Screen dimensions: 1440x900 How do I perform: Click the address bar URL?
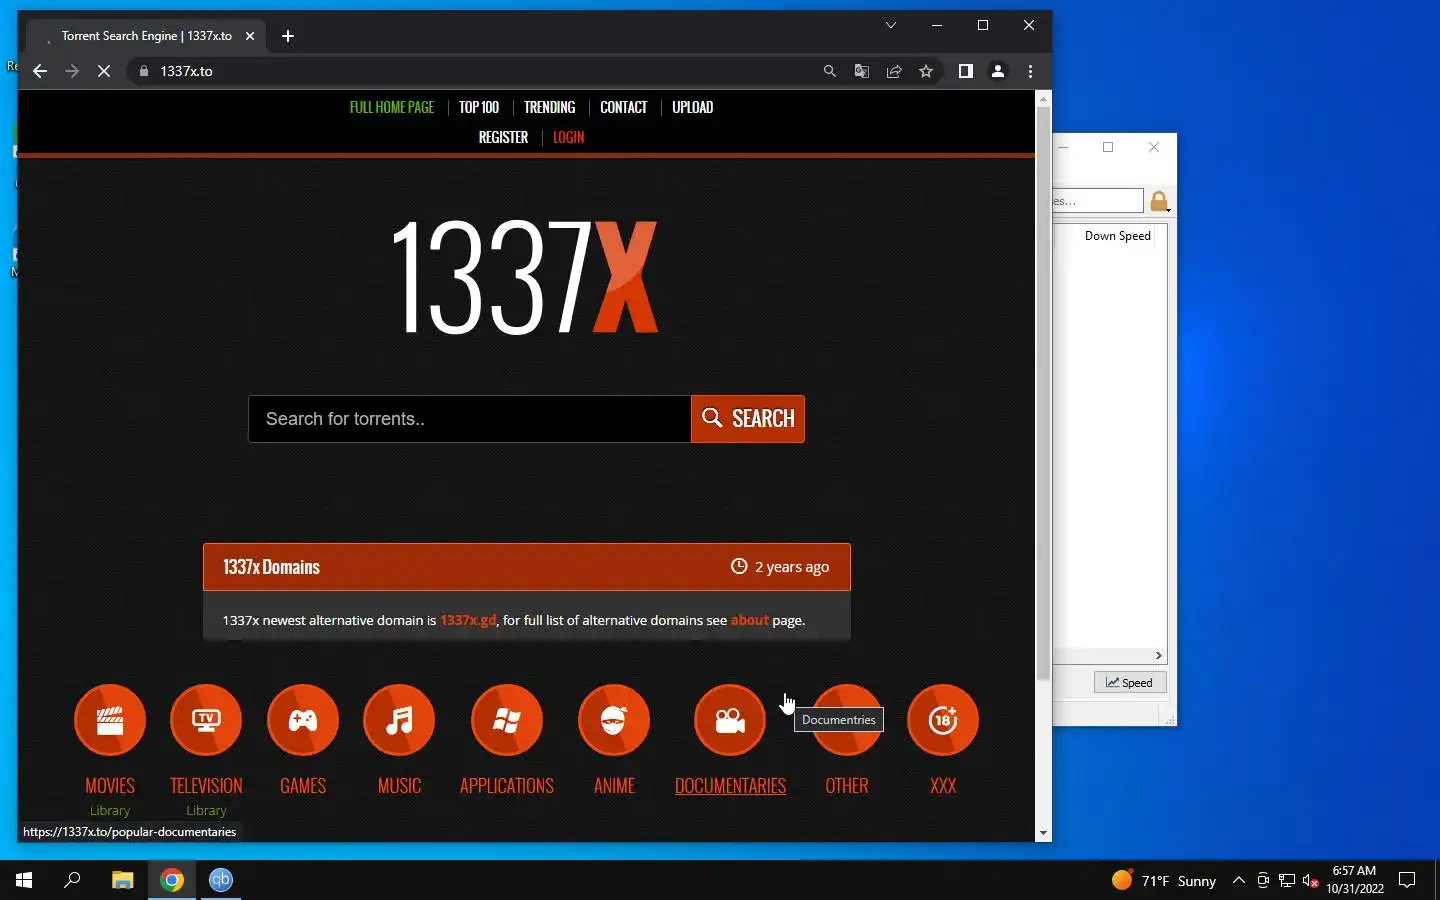[186, 71]
